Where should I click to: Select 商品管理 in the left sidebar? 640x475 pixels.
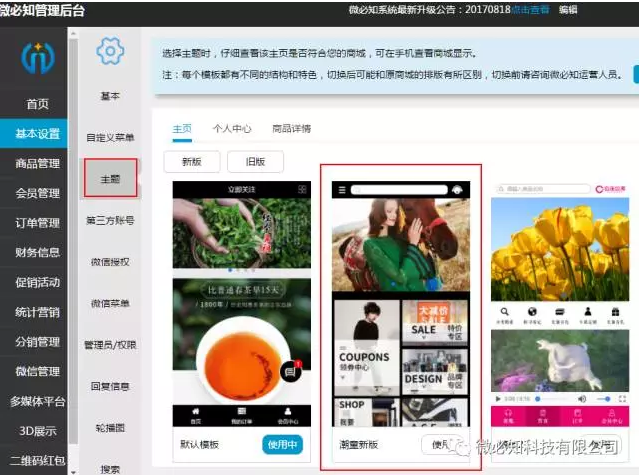[37, 163]
